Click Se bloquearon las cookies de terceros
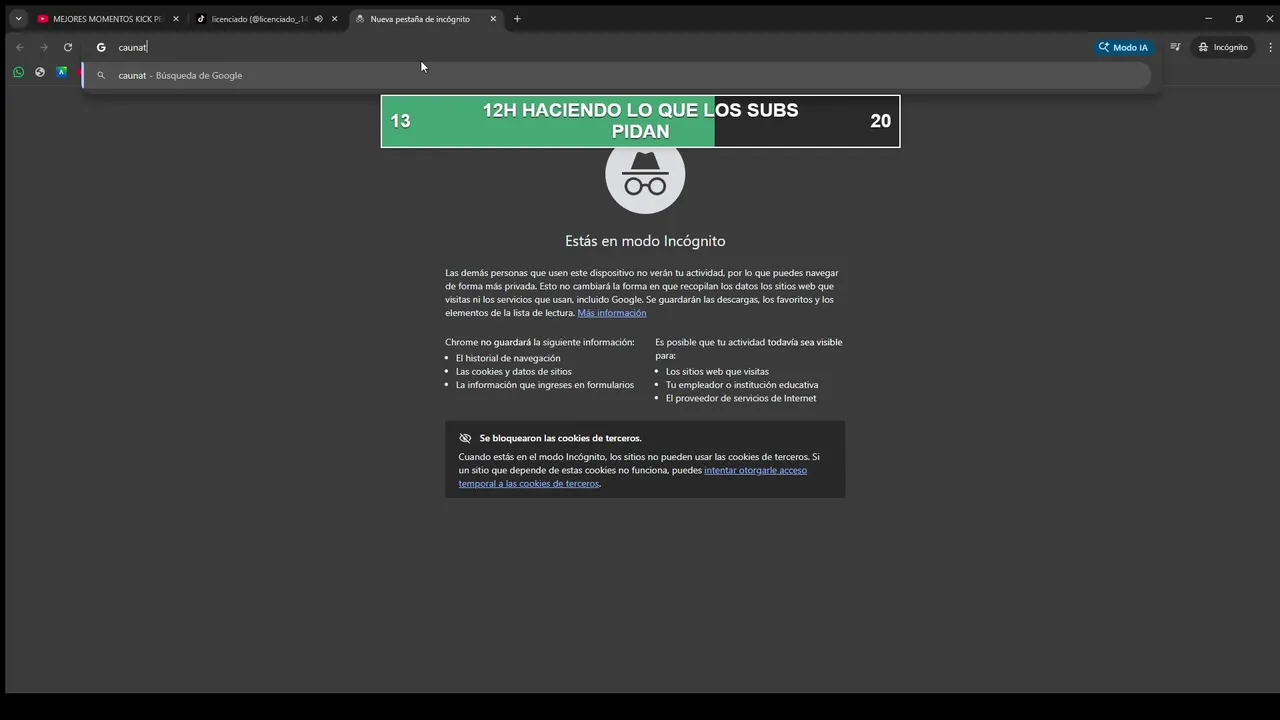This screenshot has width=1280, height=720. pyautogui.click(x=560, y=438)
